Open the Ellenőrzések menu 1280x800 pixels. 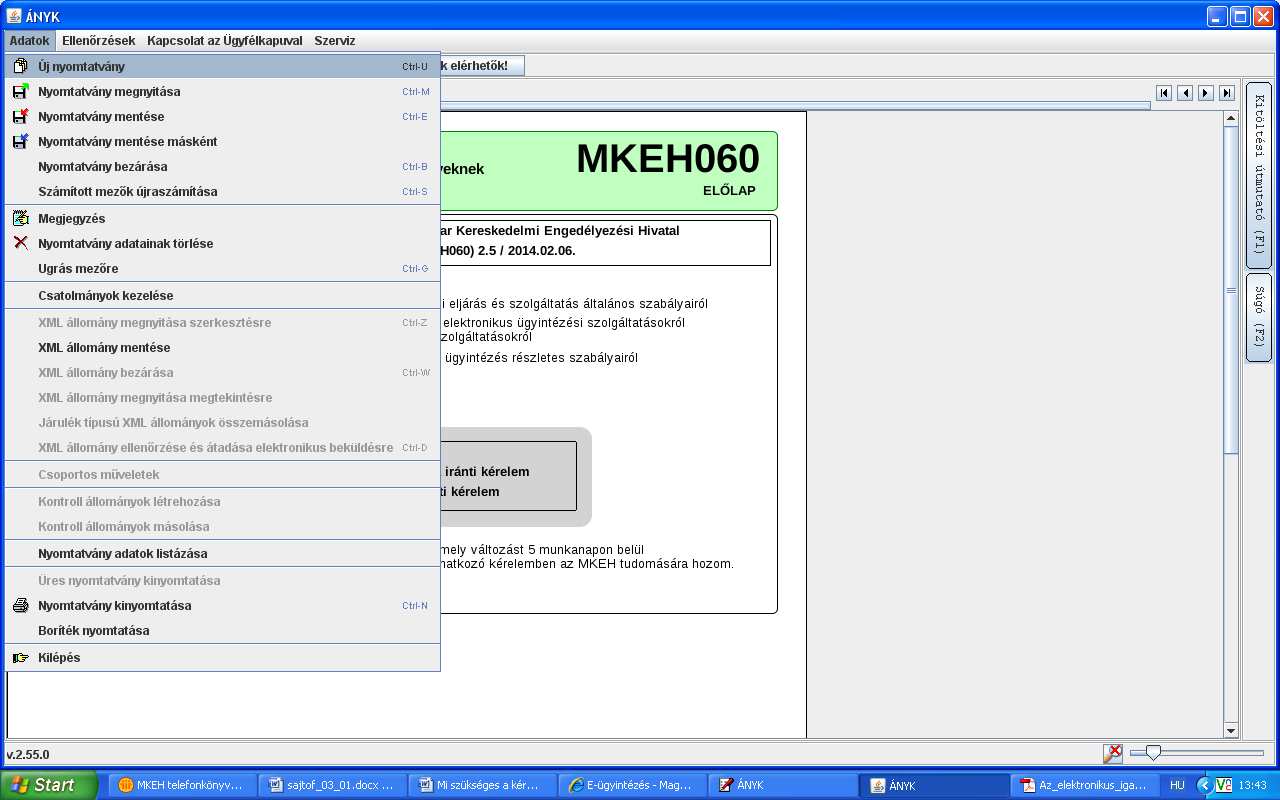point(98,41)
